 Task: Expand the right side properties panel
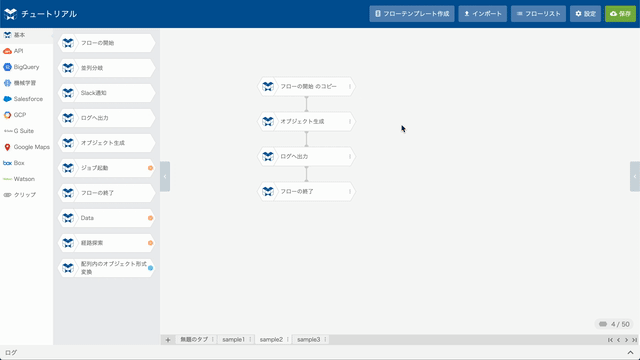(x=635, y=176)
